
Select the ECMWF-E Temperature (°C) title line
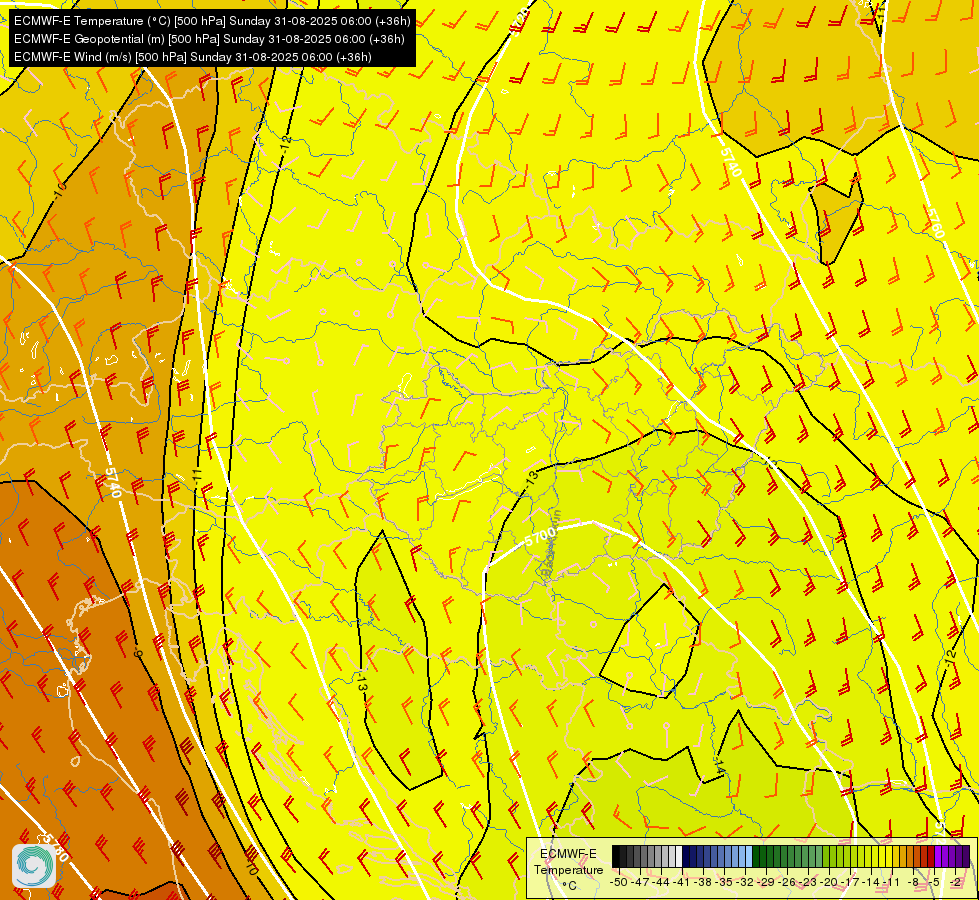pos(212,21)
